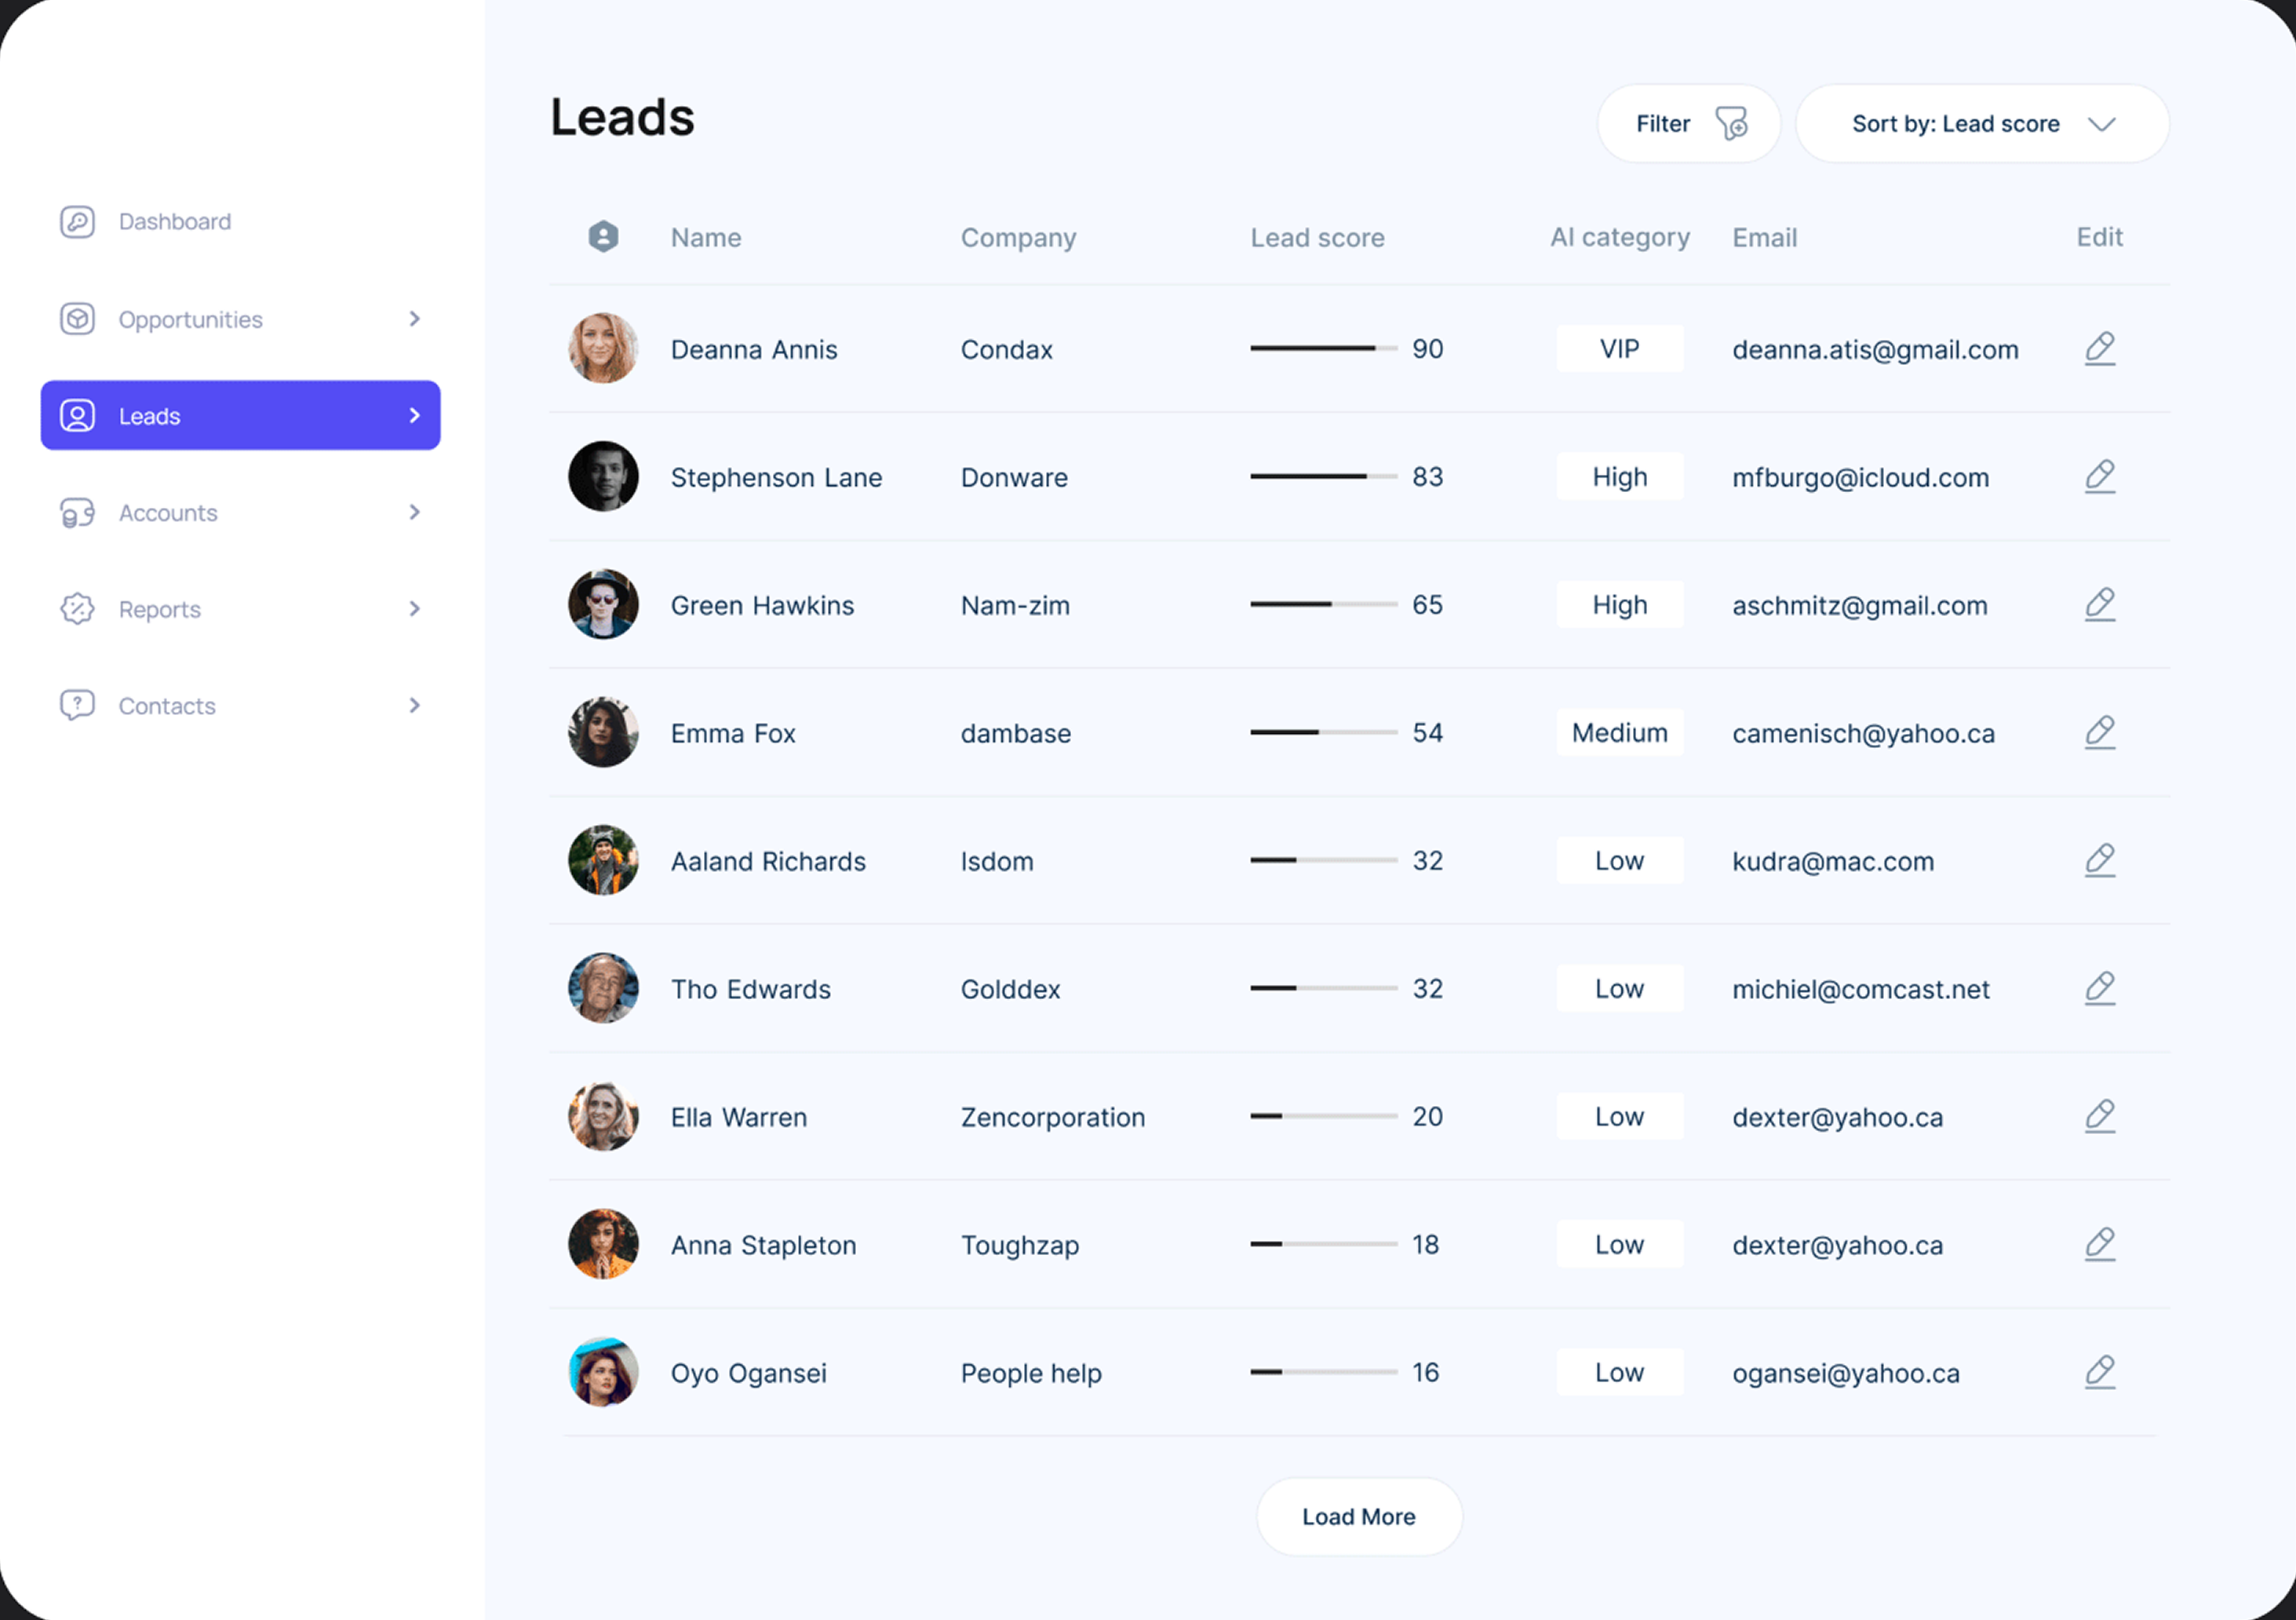Click the edit pencil for Deanna Annis
Image resolution: width=2296 pixels, height=1620 pixels.
pos(2100,349)
